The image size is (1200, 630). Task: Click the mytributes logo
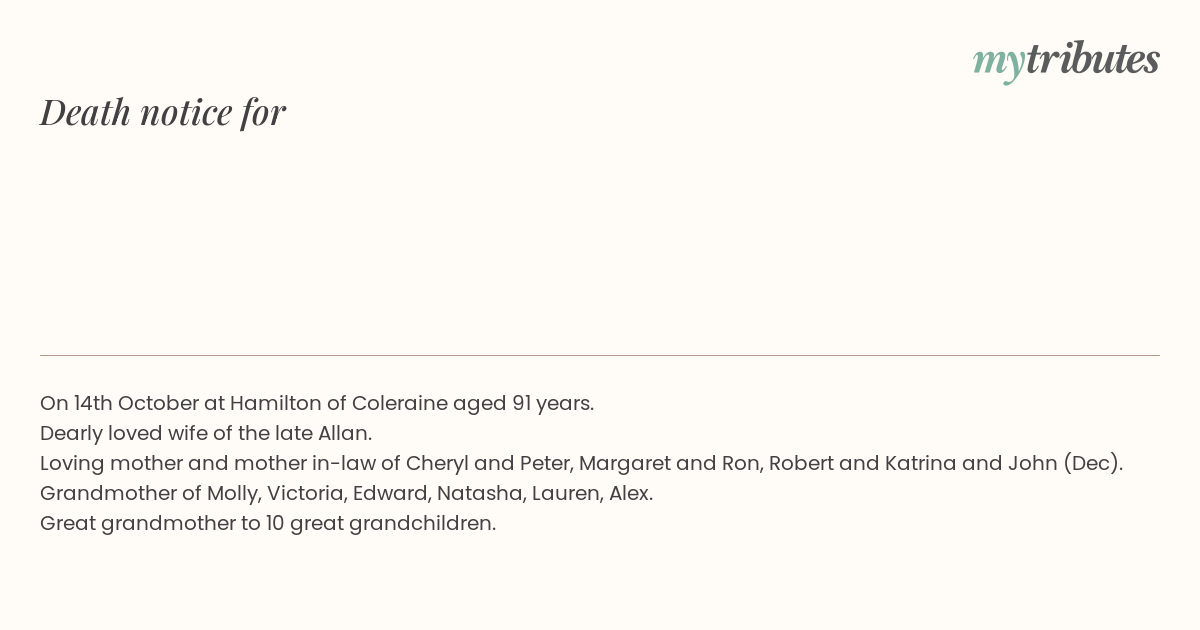click(x=1066, y=60)
